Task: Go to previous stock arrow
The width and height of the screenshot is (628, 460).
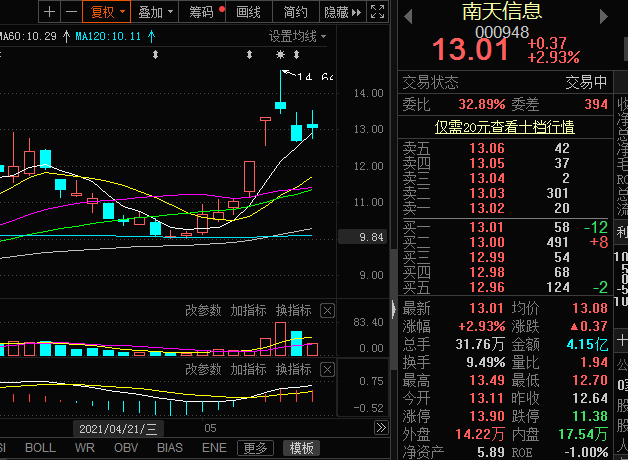Action: point(408,17)
